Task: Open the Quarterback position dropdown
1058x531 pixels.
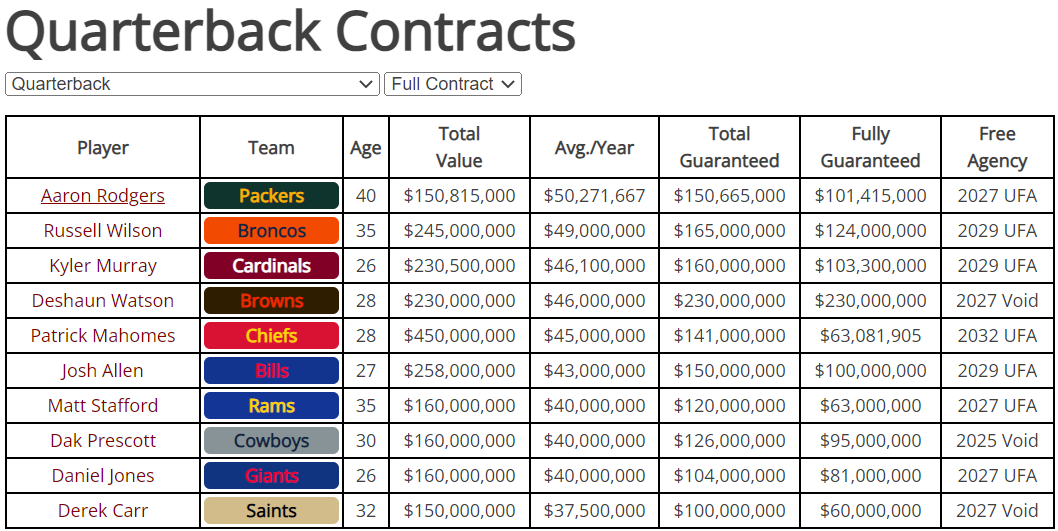Action: coord(192,84)
